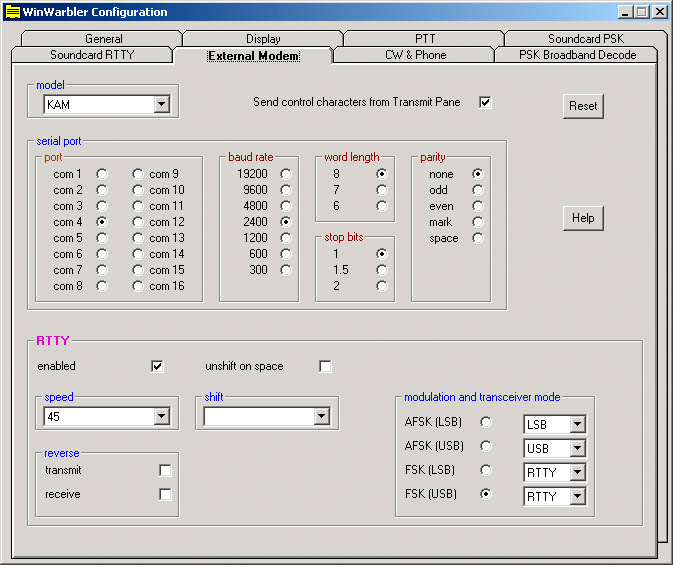The image size is (673, 565).
Task: Set baud rate to 4800
Action: click(286, 206)
